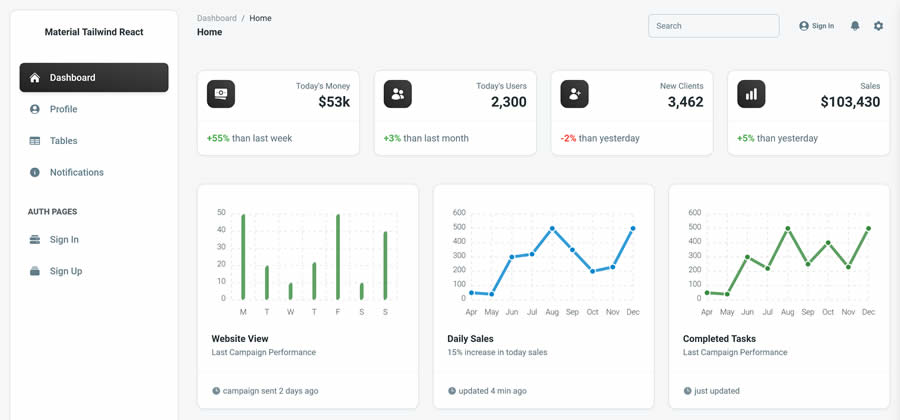Select Dashboard in the sidebar
The height and width of the screenshot is (420, 900).
pyautogui.click(x=94, y=77)
